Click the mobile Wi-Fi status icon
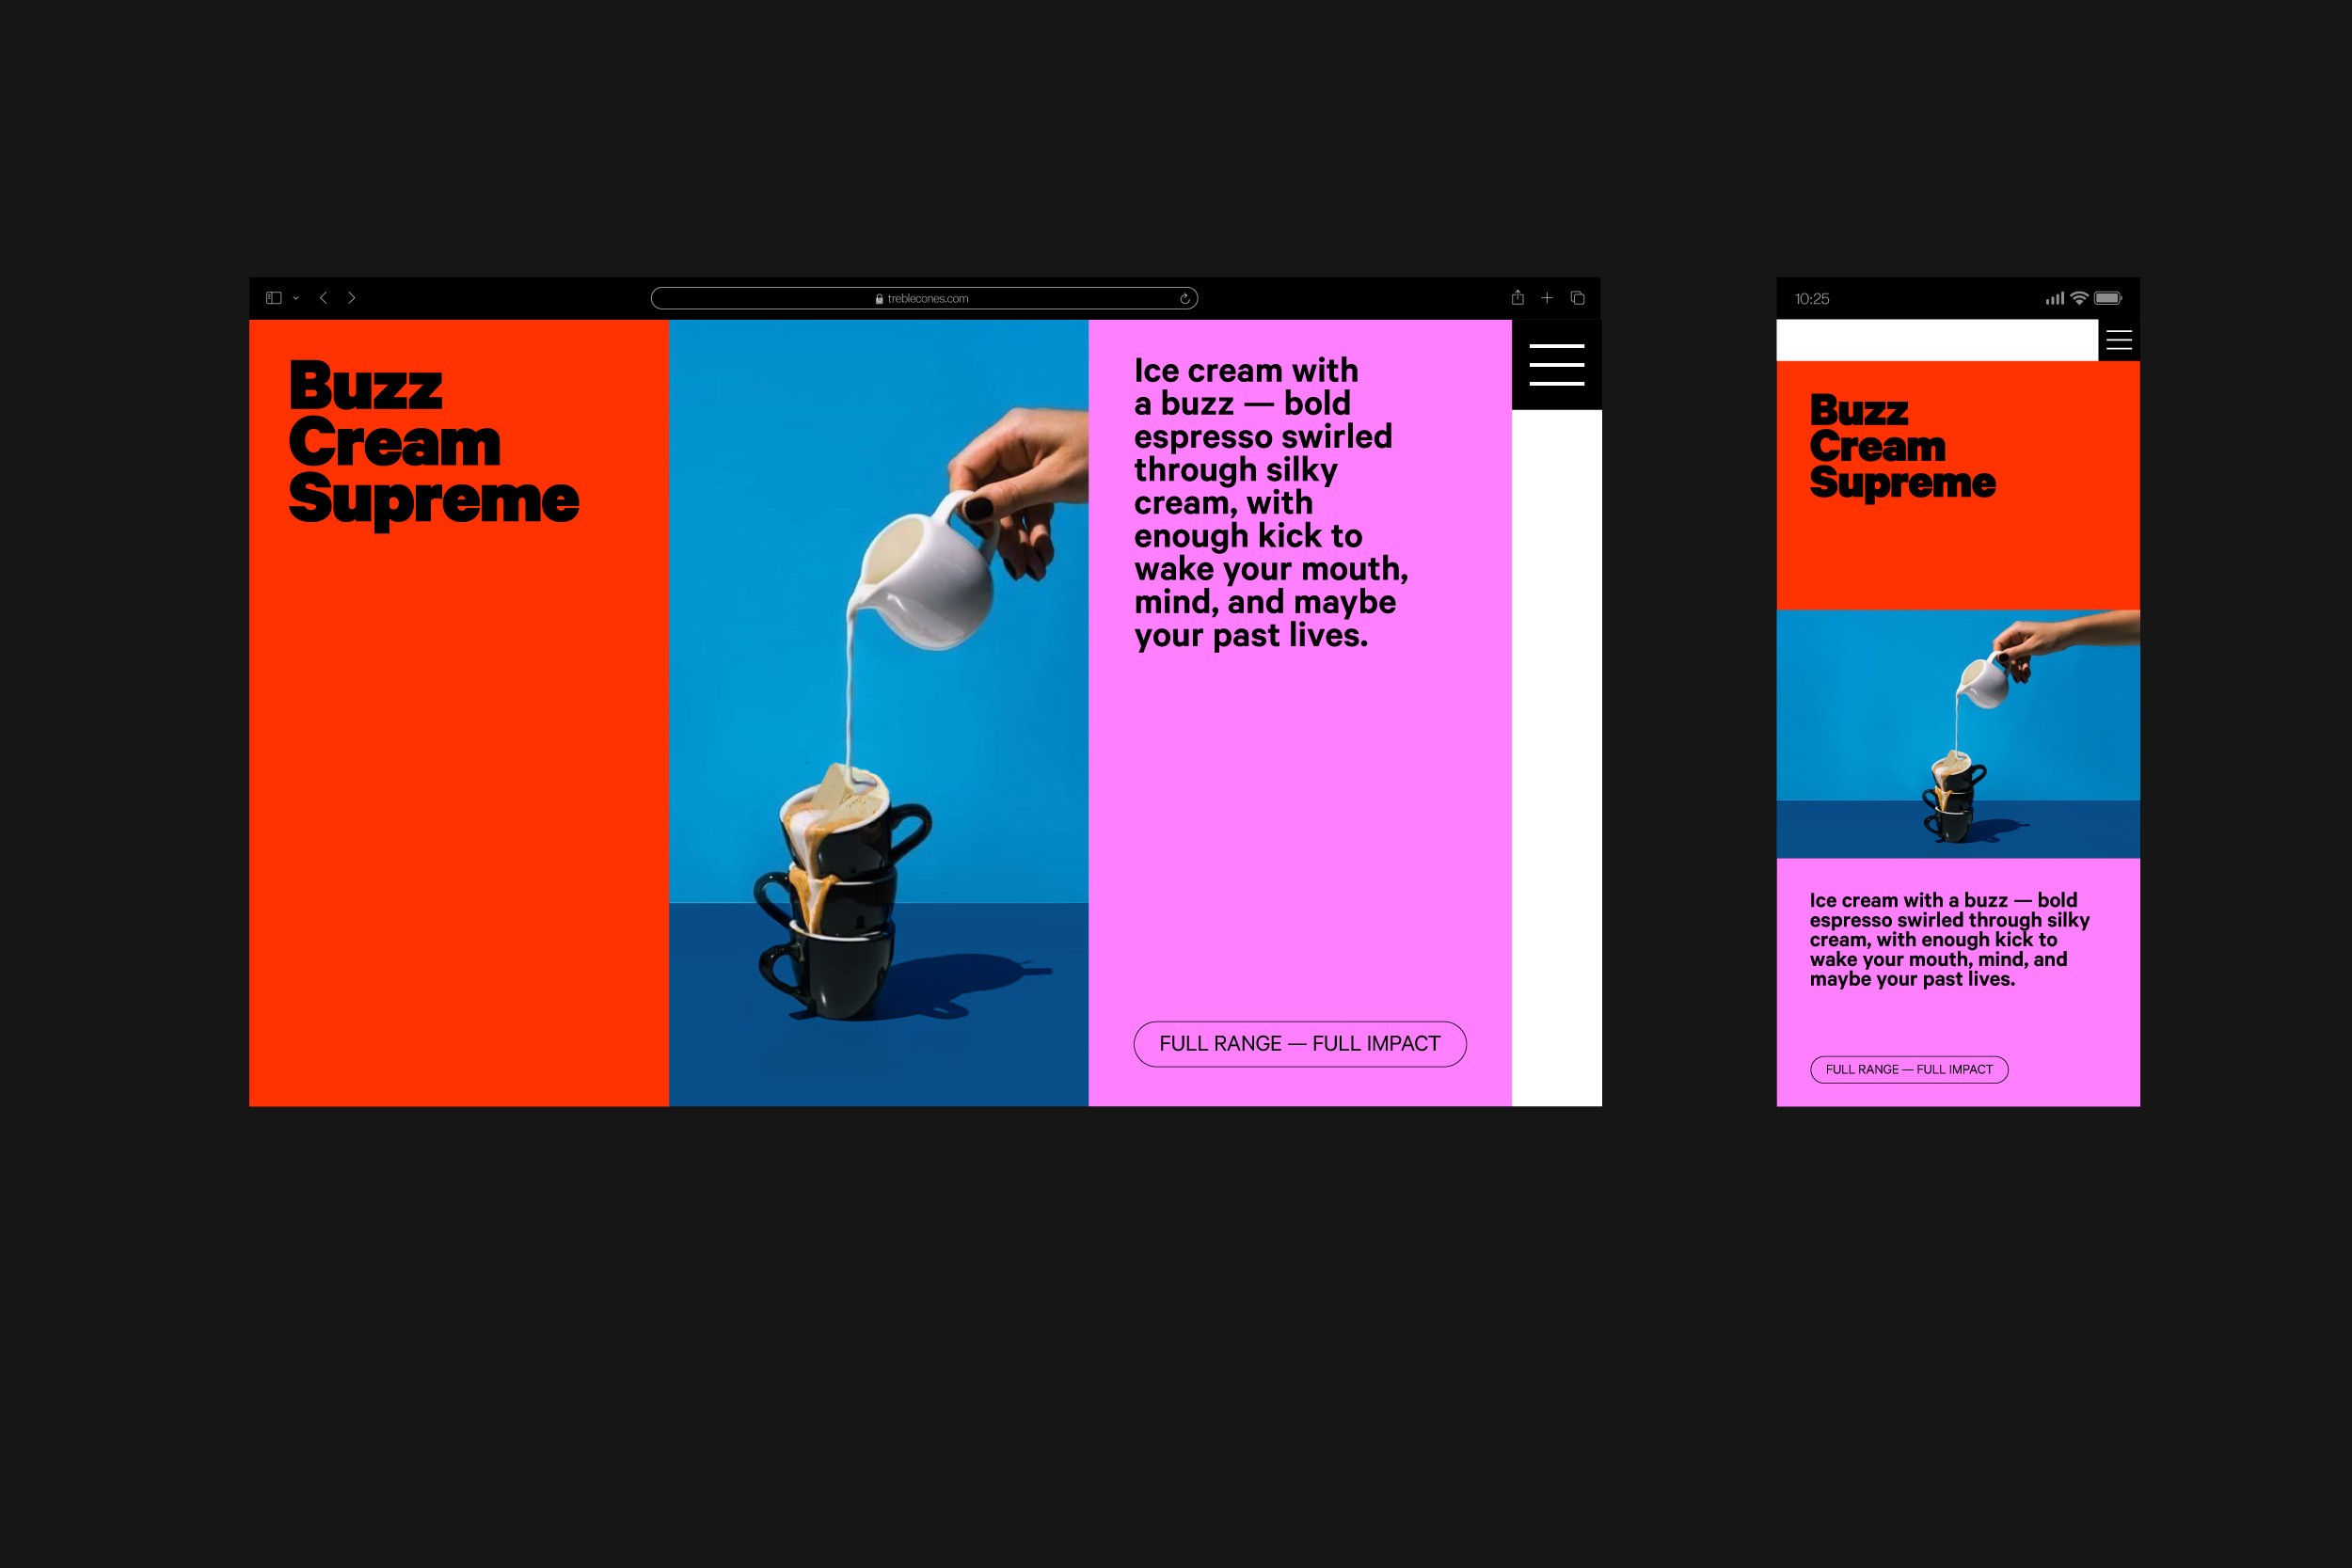The height and width of the screenshot is (1568, 2352). click(x=2079, y=298)
